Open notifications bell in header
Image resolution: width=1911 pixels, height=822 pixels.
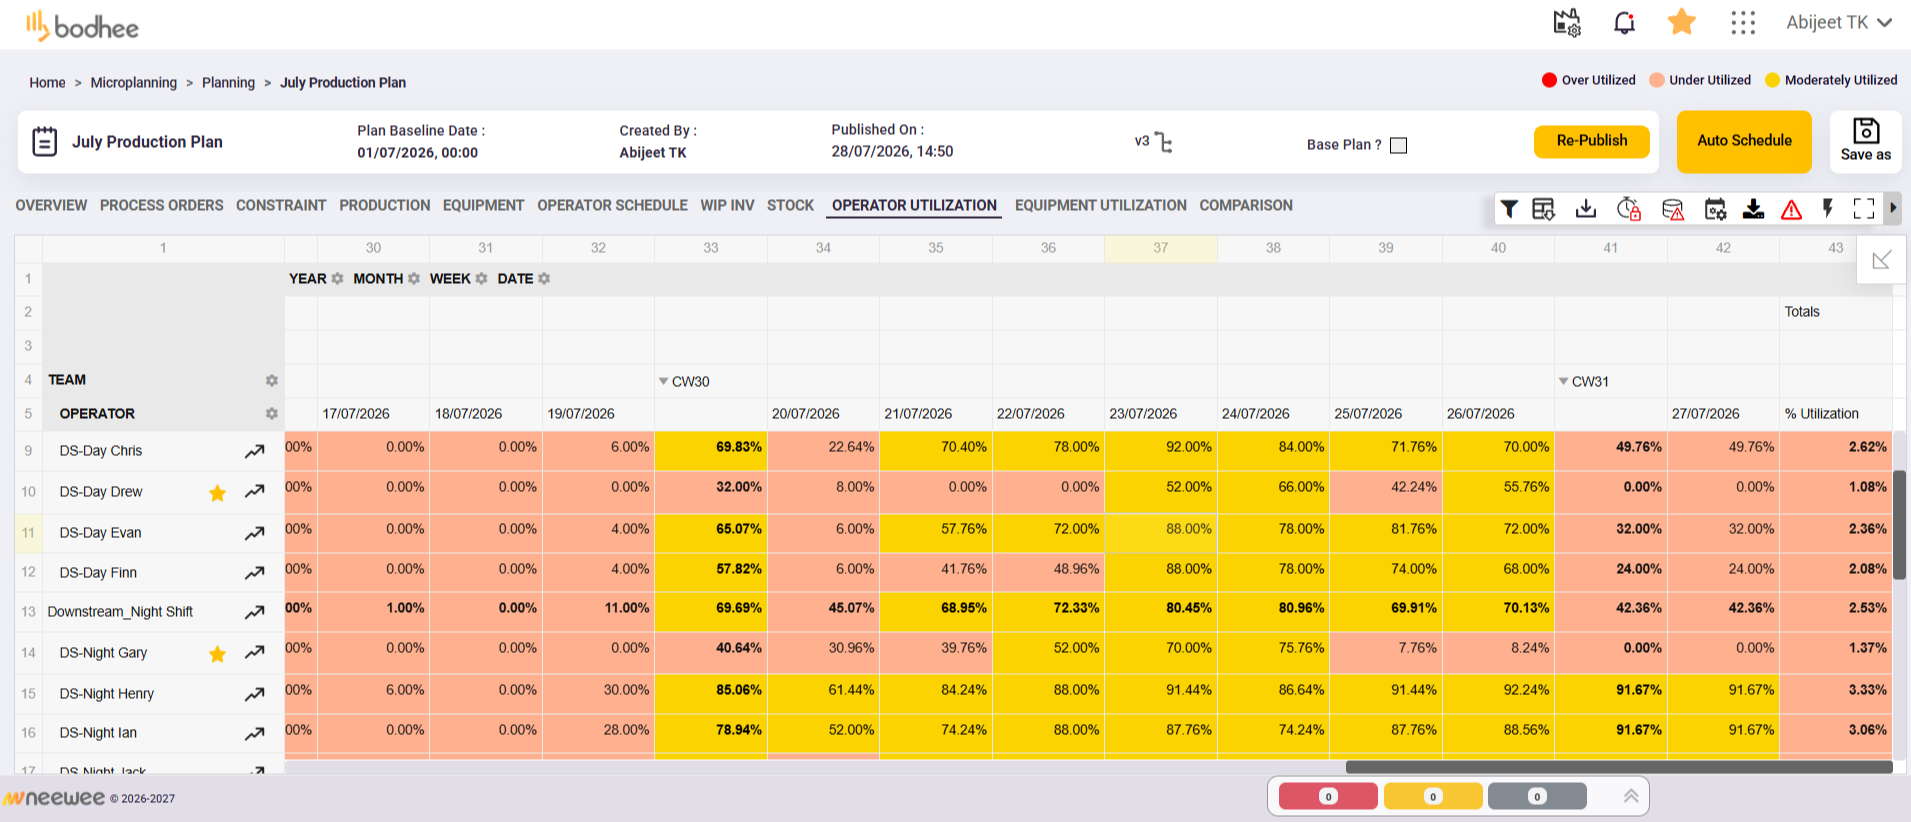pyautogui.click(x=1624, y=23)
